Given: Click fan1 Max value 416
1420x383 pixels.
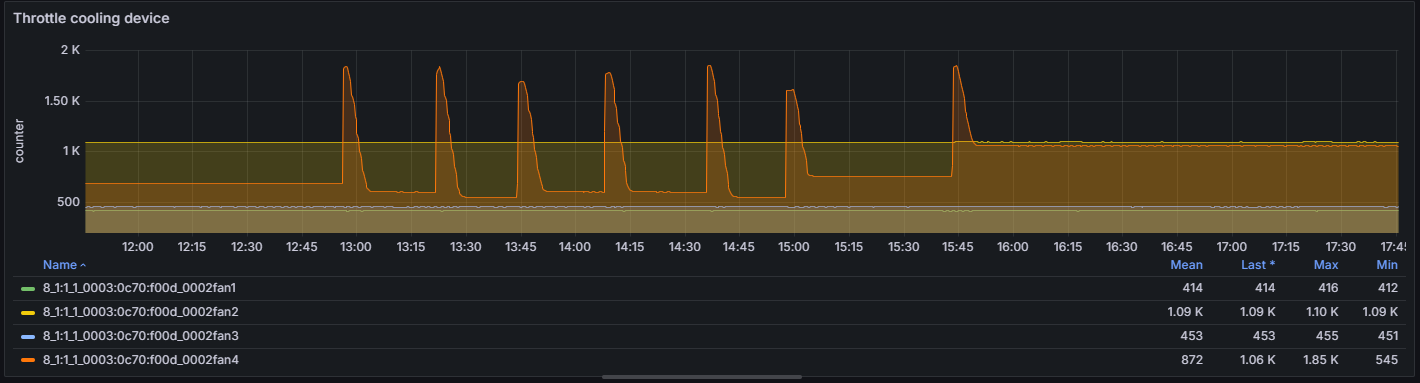Looking at the screenshot, I should (1328, 288).
